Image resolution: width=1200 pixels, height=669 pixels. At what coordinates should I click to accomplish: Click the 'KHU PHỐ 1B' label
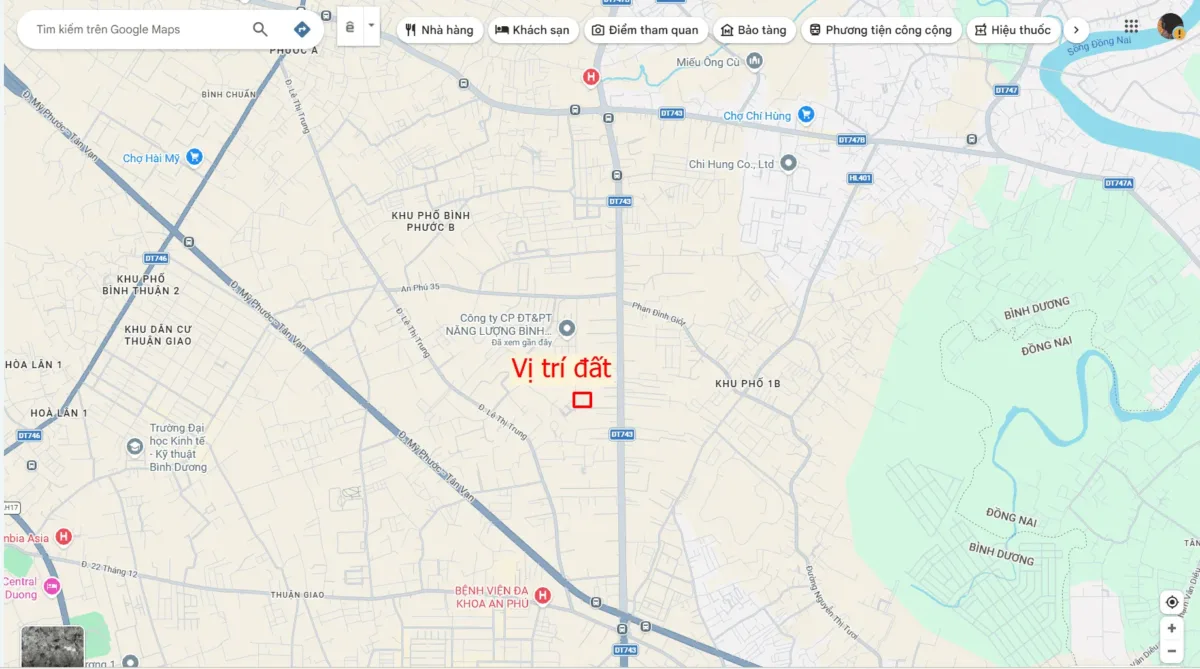747,384
